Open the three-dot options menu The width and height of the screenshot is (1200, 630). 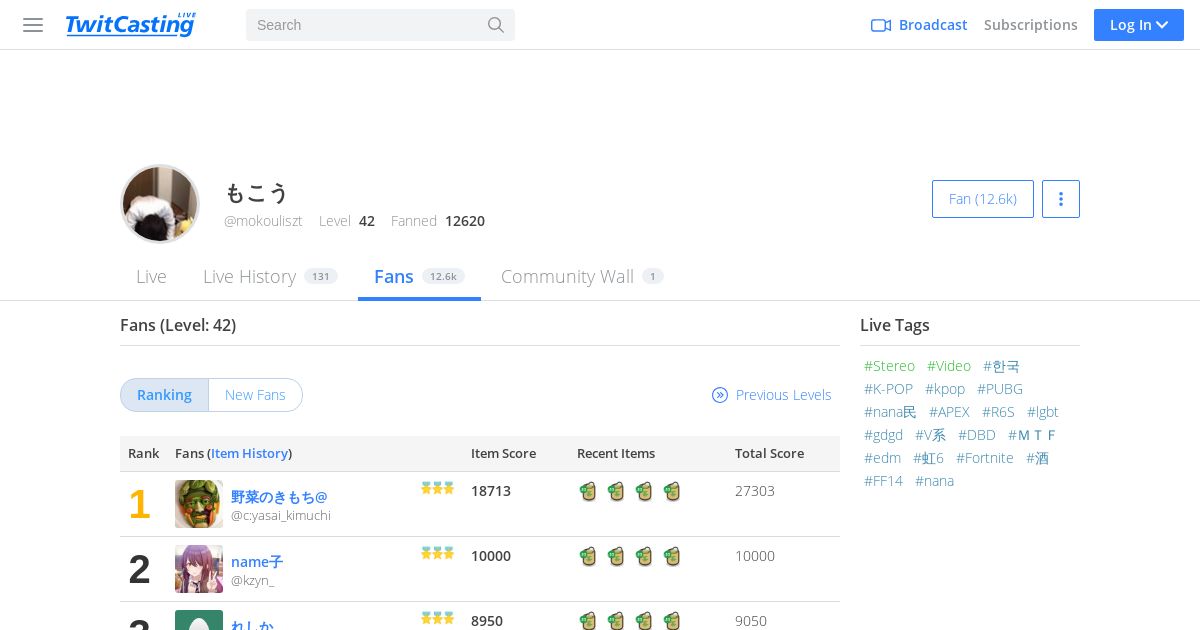(1061, 199)
